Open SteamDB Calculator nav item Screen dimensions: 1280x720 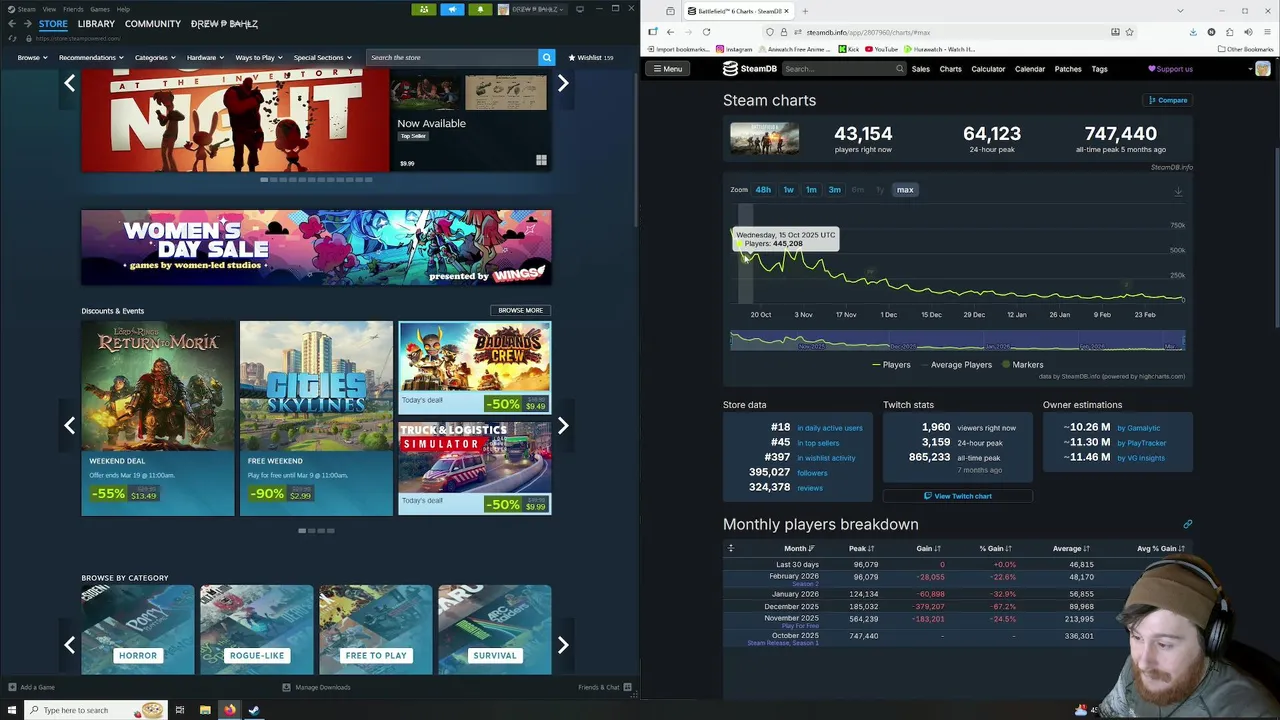tap(988, 69)
